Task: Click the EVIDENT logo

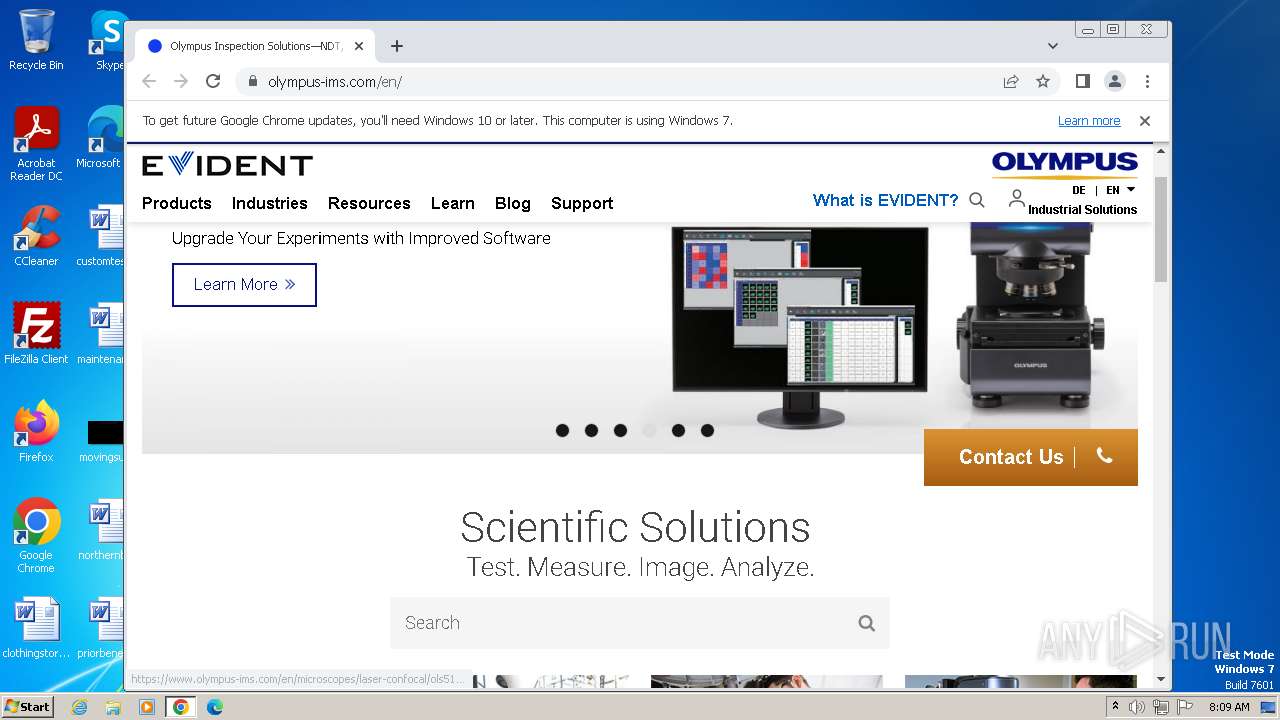Action: pyautogui.click(x=227, y=165)
